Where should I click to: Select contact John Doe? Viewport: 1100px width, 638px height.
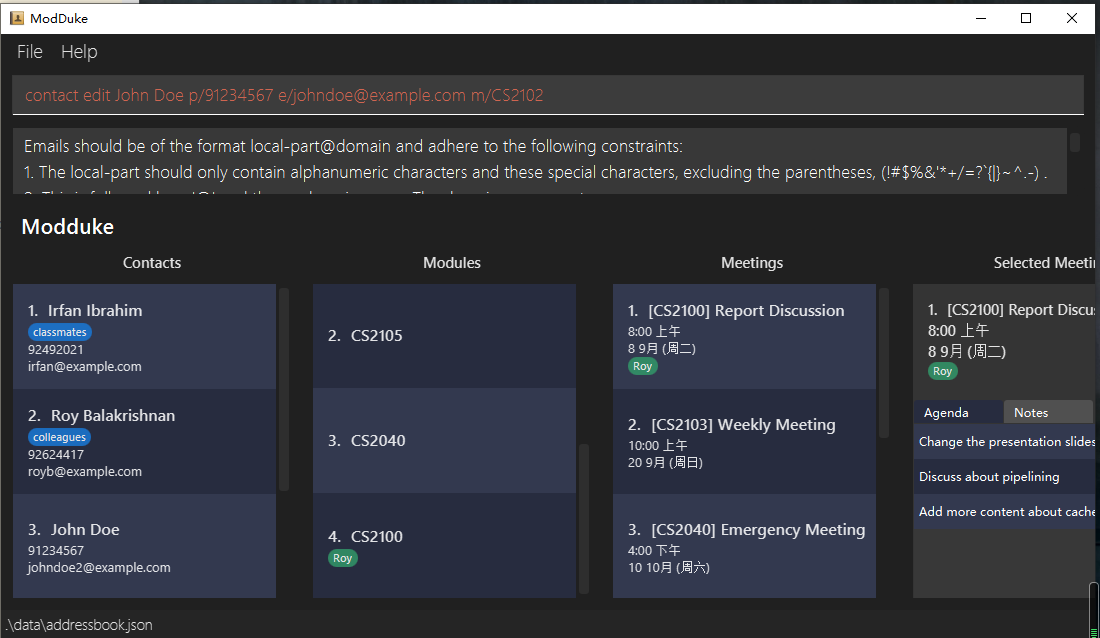[145, 546]
